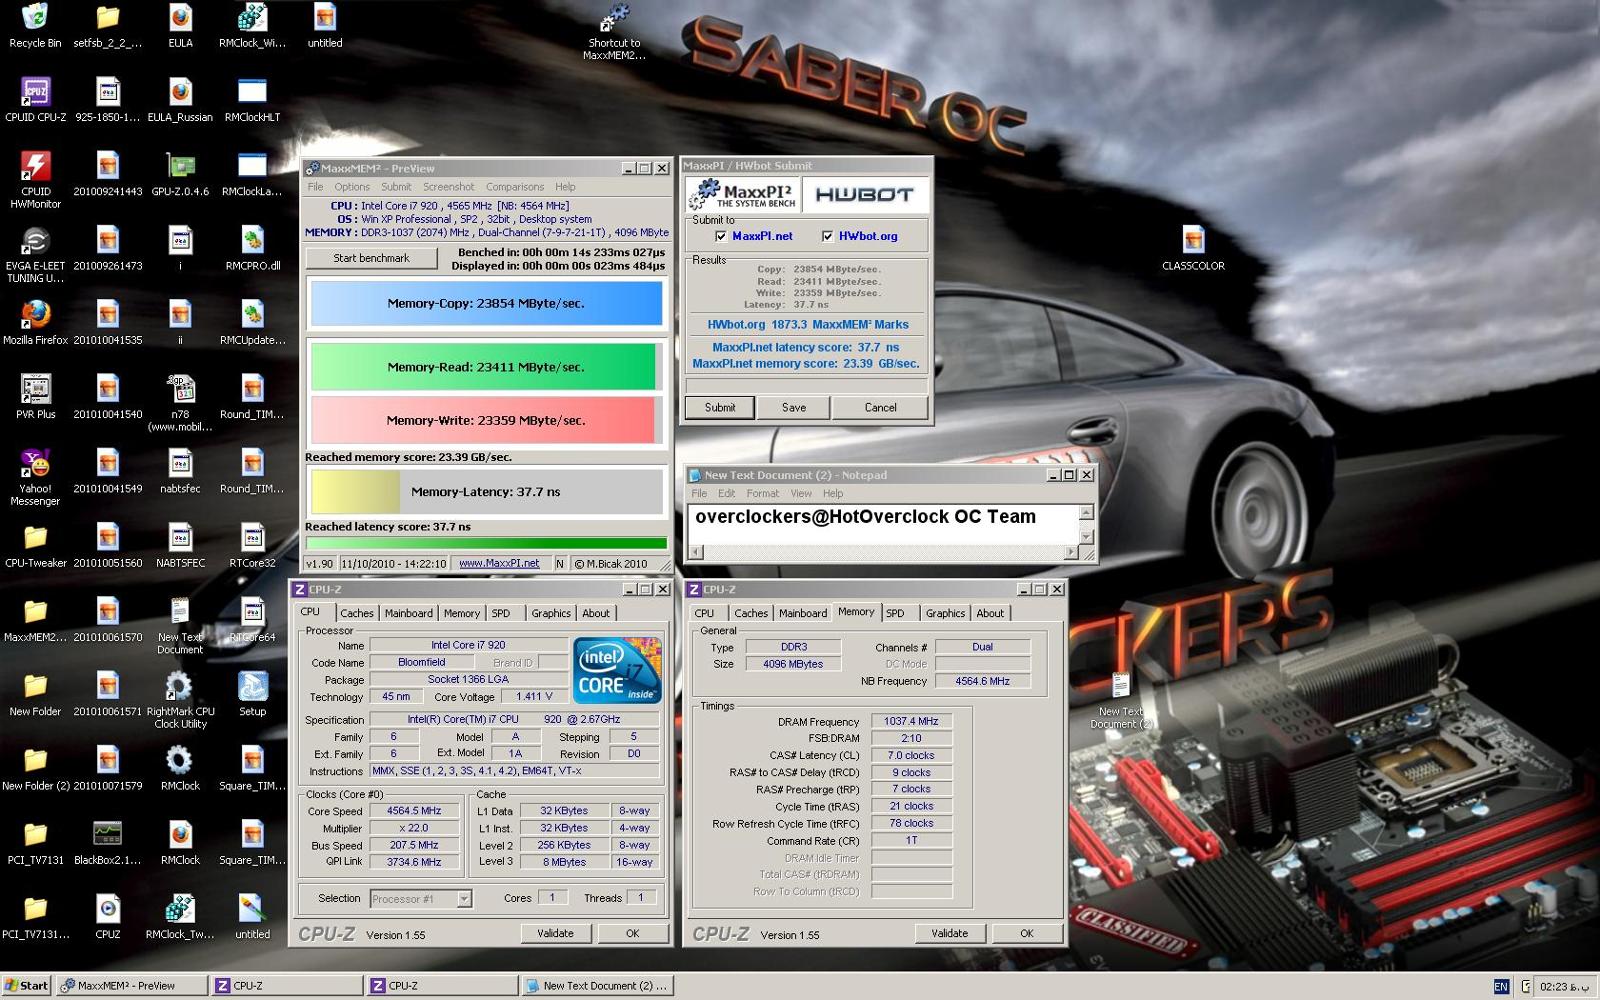Image resolution: width=1600 pixels, height=1000 pixels.
Task: Open the Options menu in MaxxMEM²
Action: [x=352, y=187]
